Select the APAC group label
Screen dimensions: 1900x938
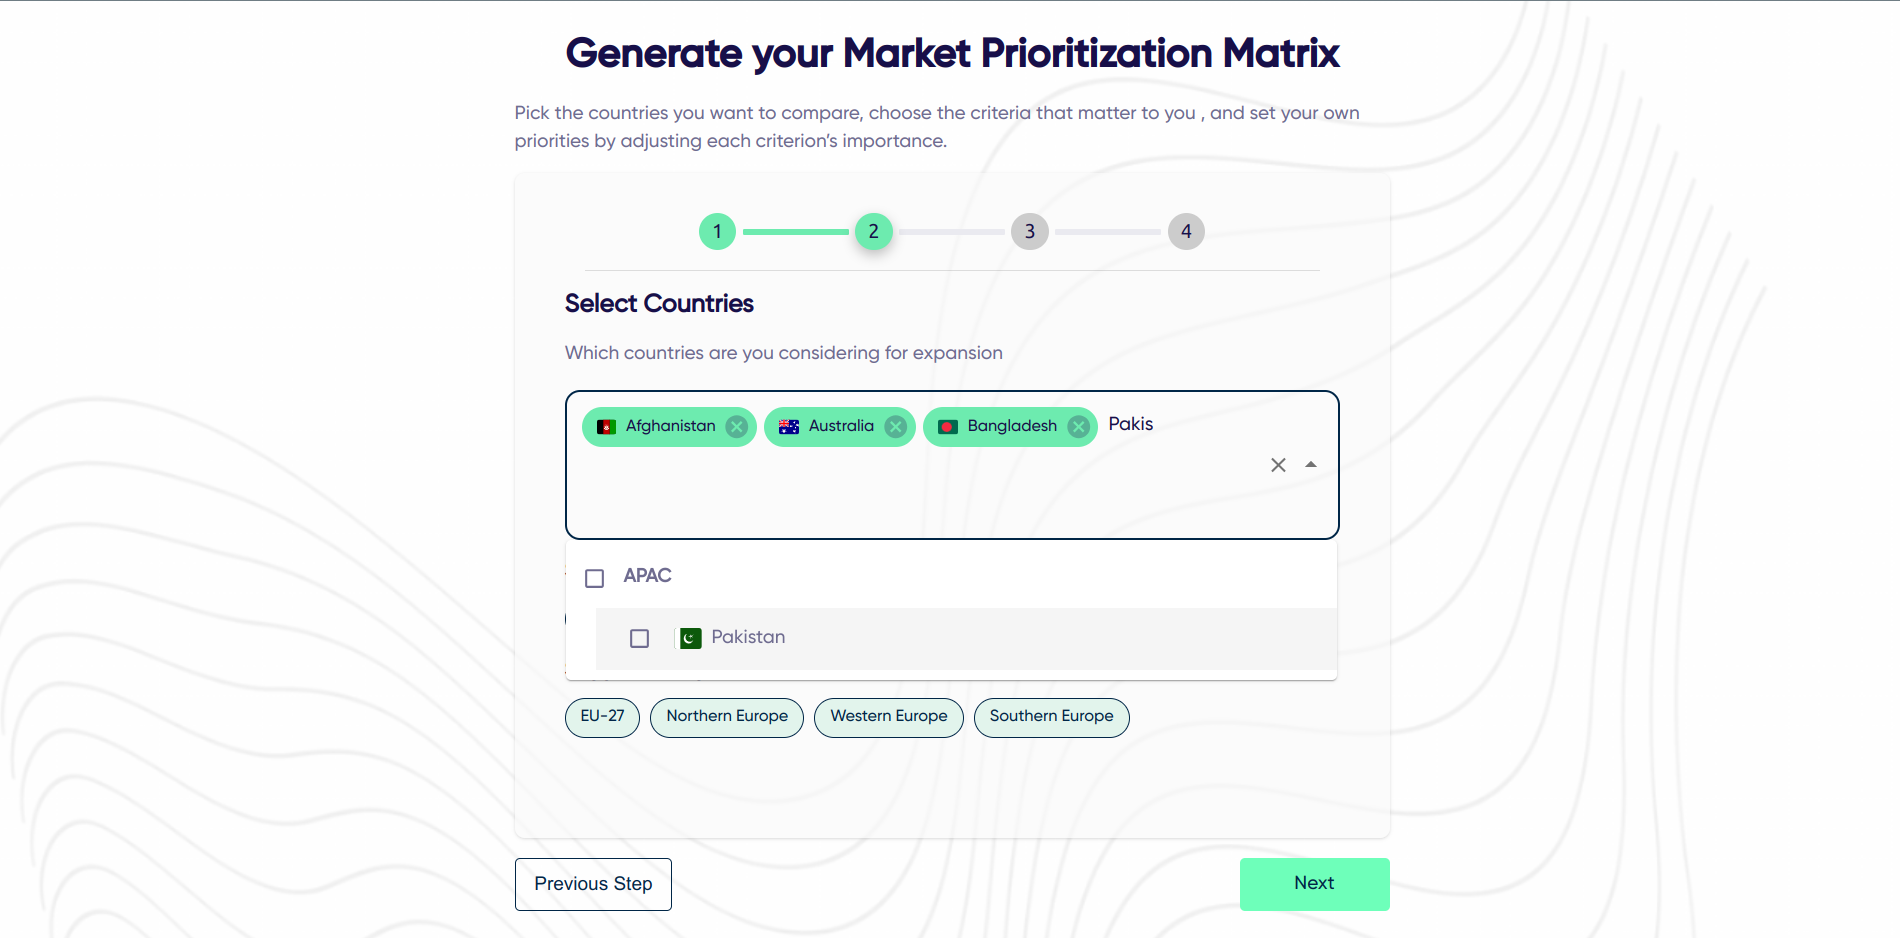[647, 576]
